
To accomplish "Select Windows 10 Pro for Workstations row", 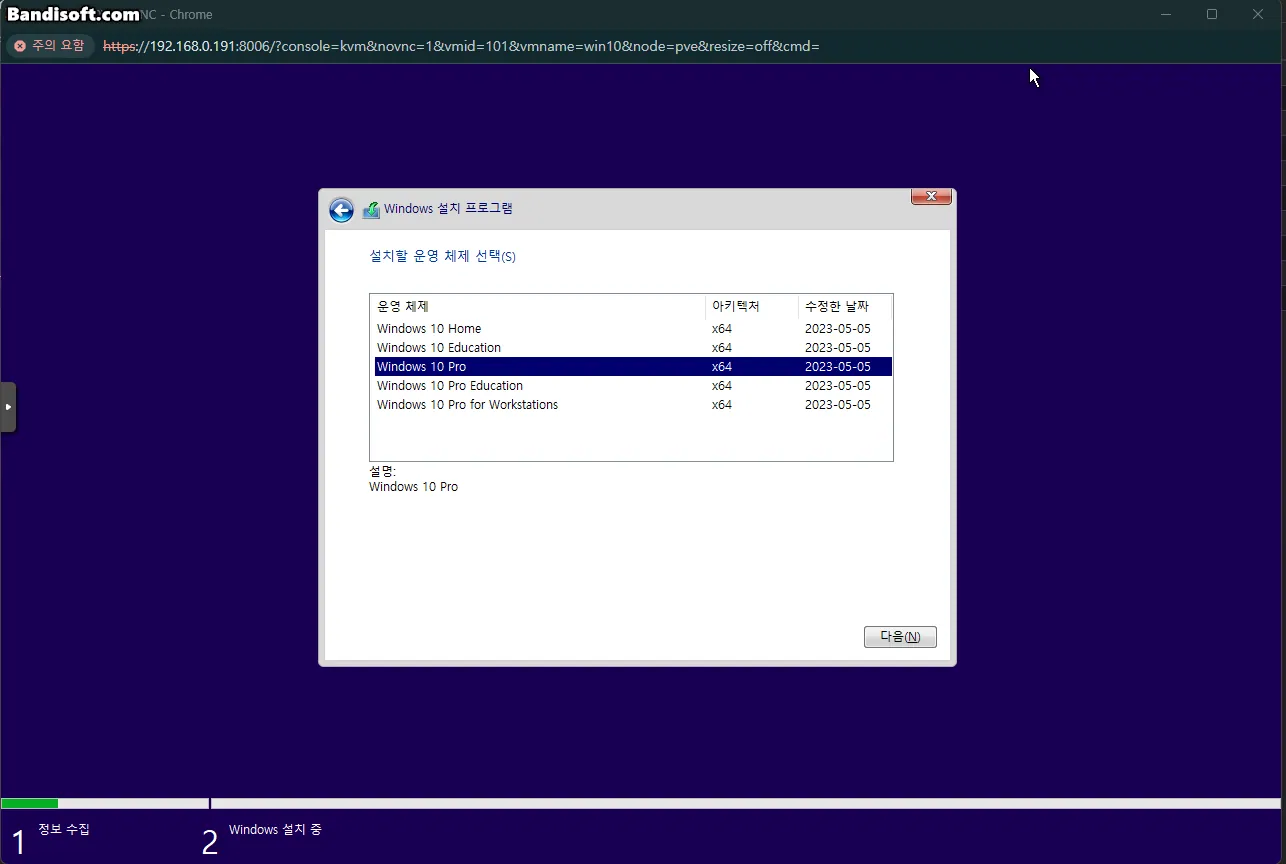I will pos(633,405).
